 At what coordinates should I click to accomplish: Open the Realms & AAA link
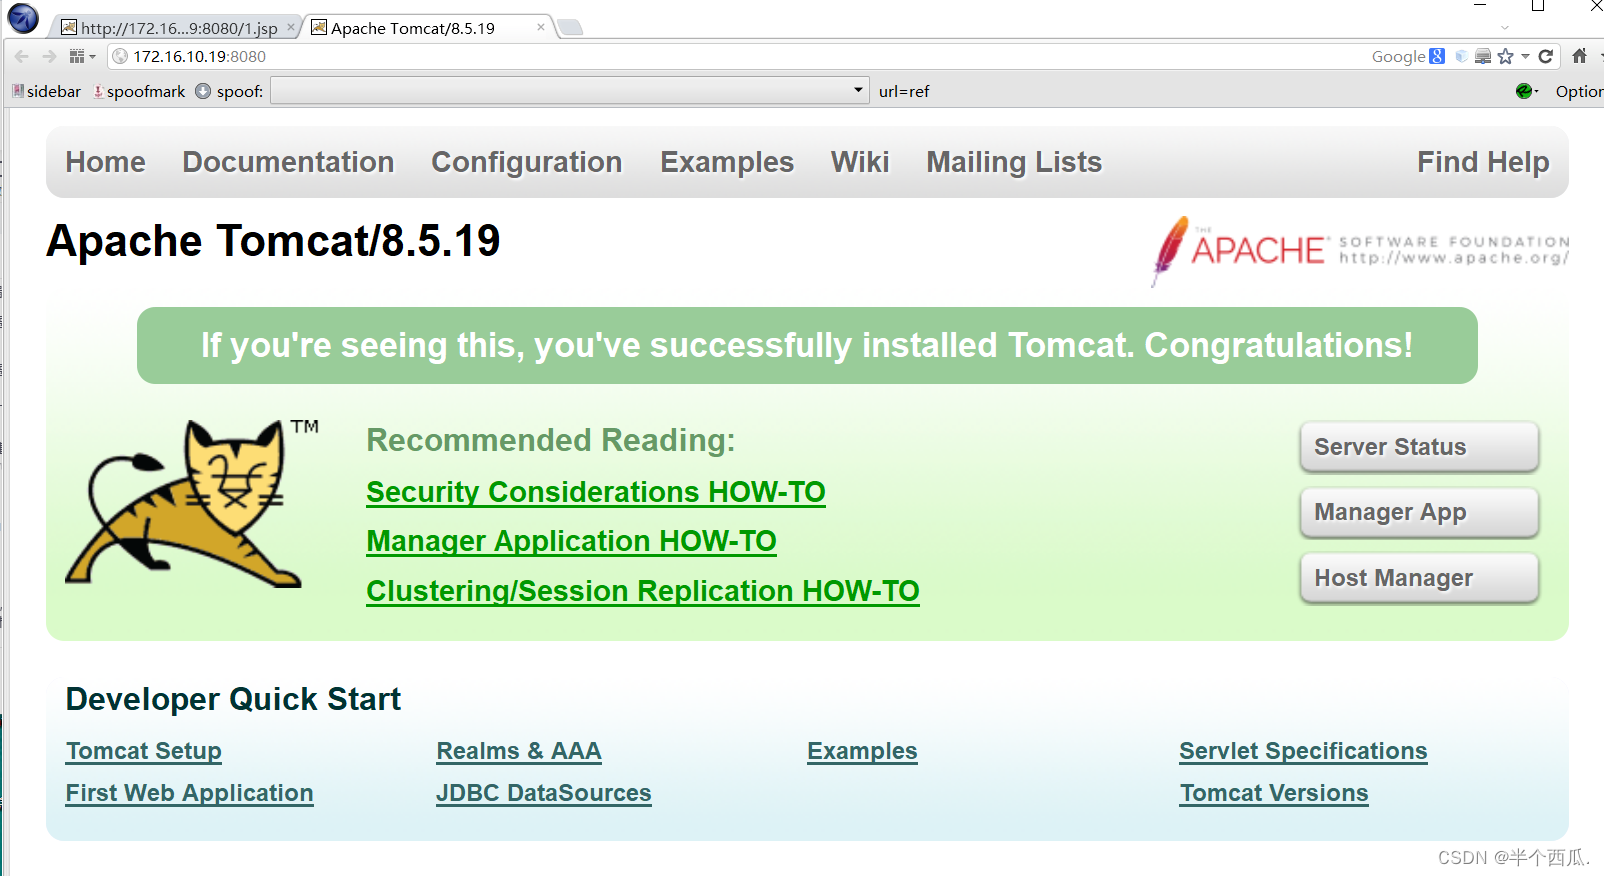[x=519, y=751]
